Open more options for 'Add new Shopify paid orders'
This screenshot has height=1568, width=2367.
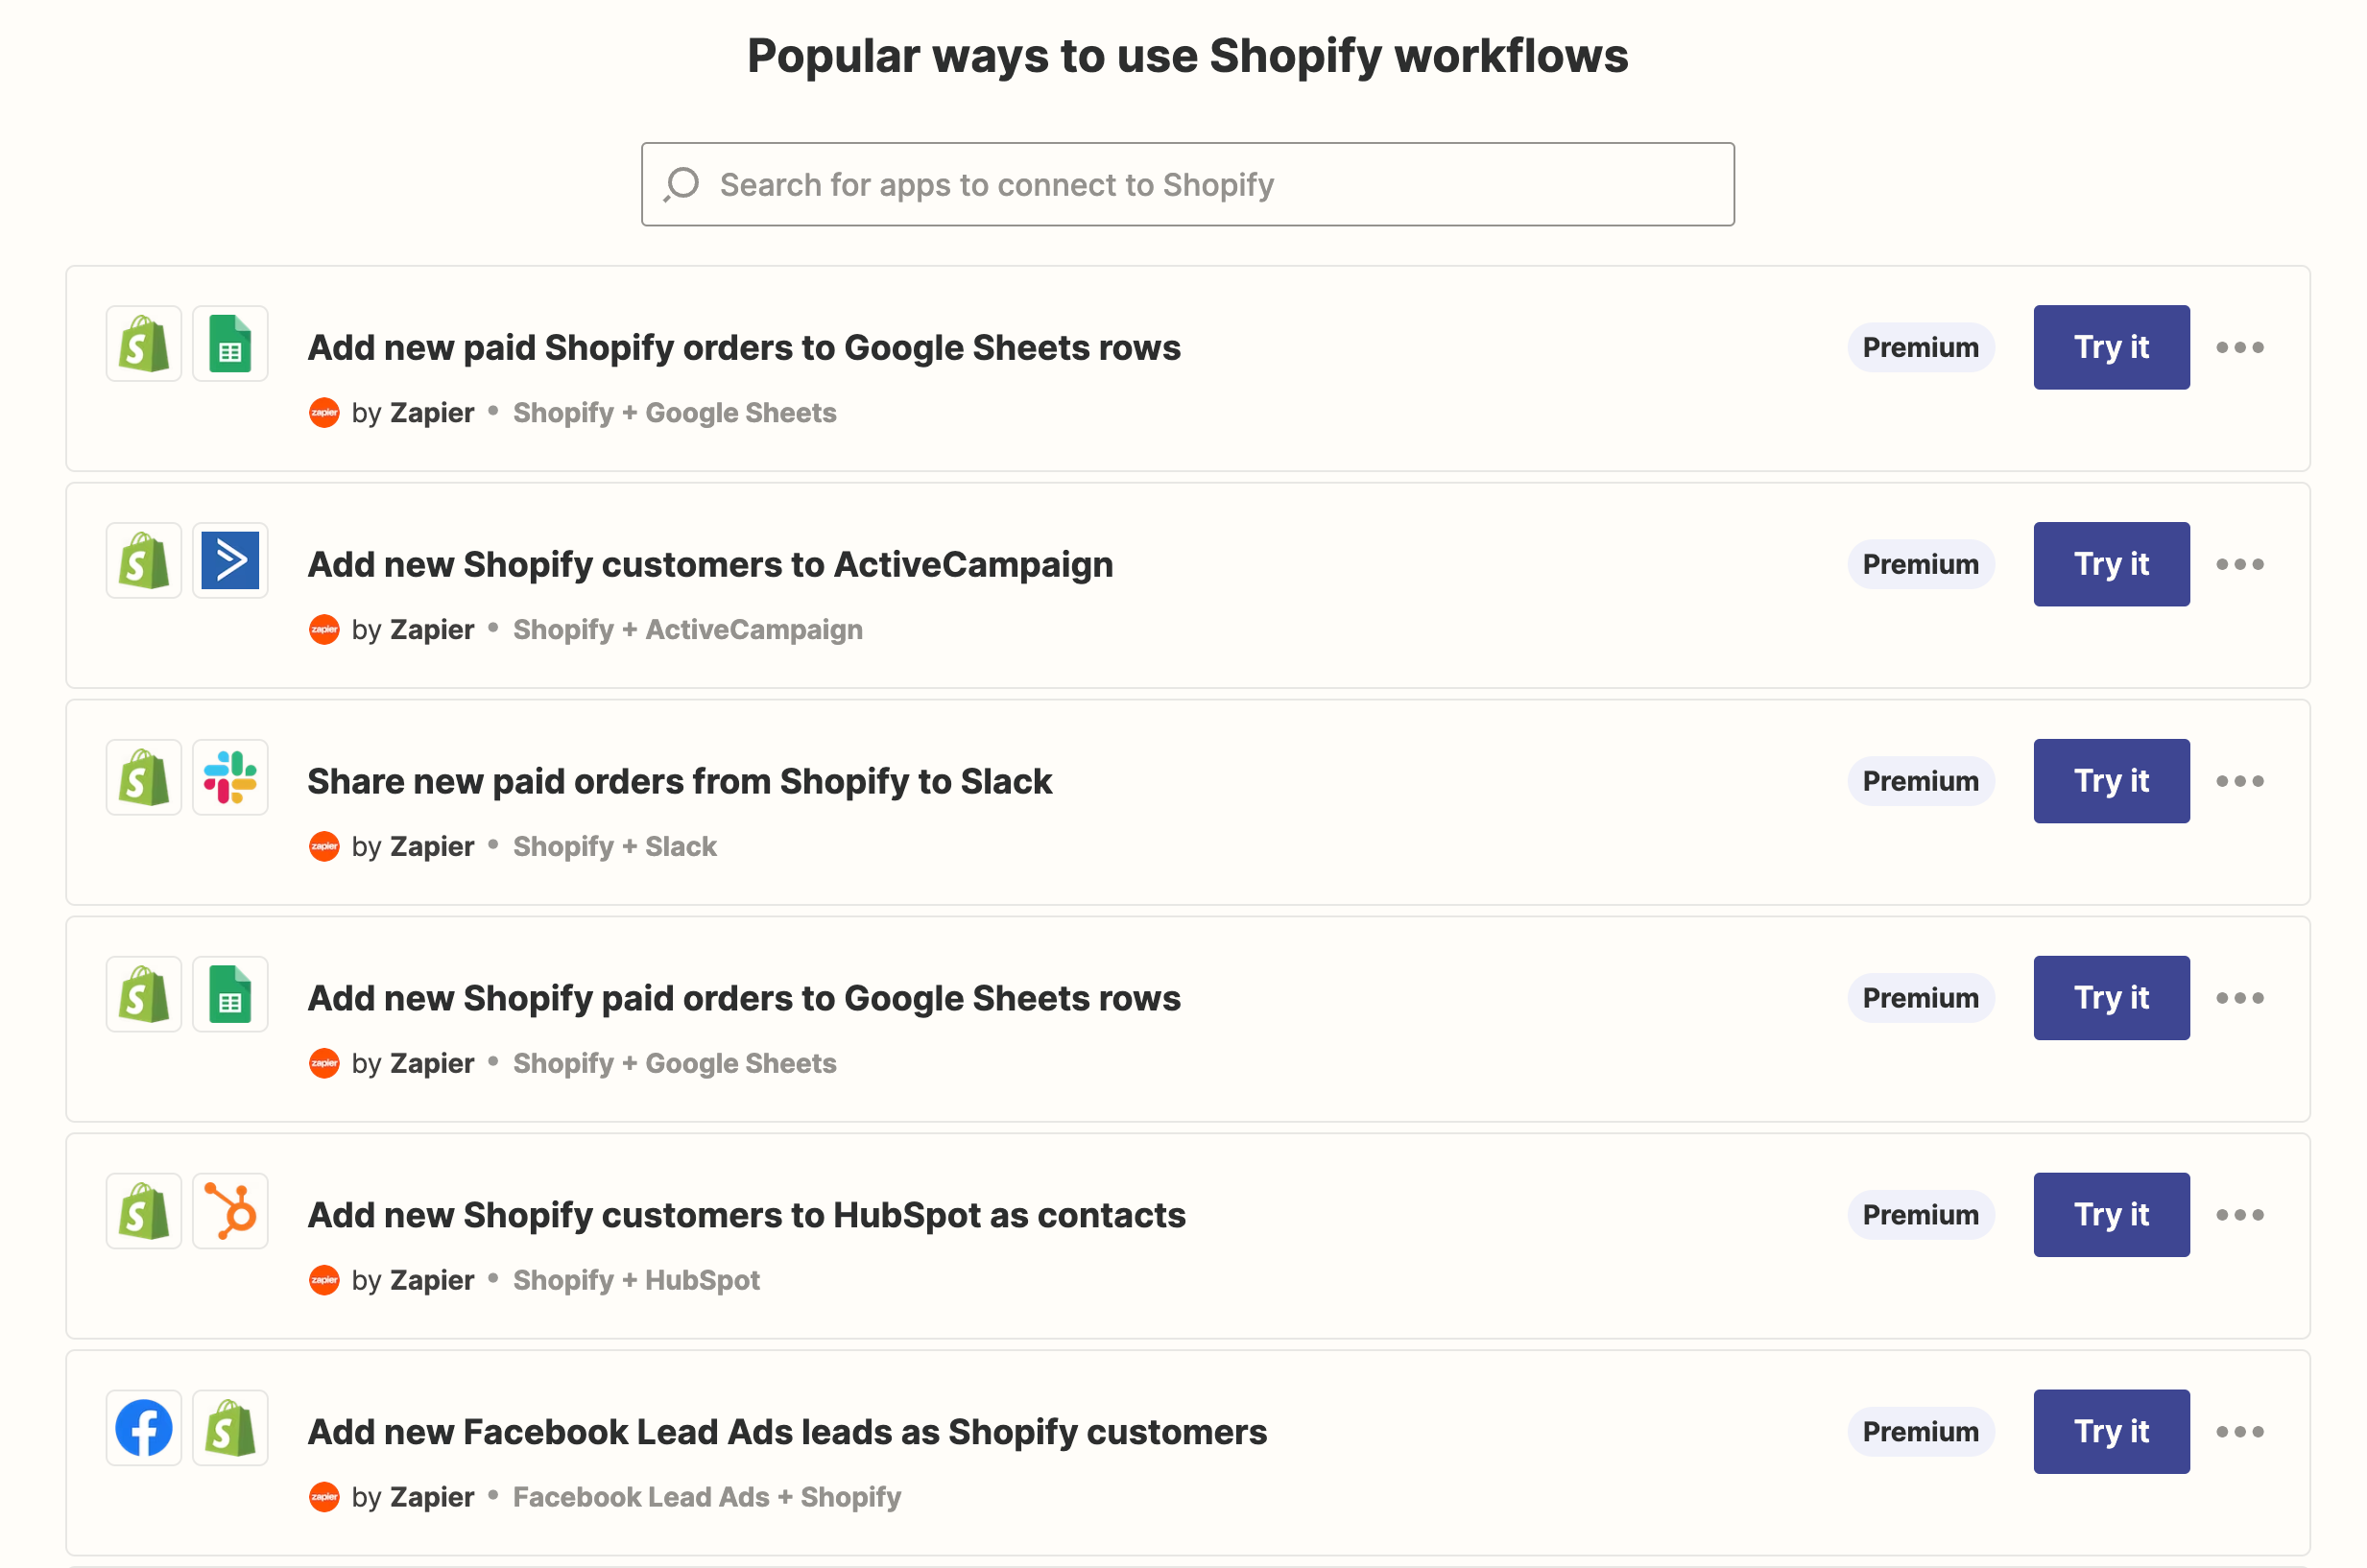click(x=2240, y=998)
